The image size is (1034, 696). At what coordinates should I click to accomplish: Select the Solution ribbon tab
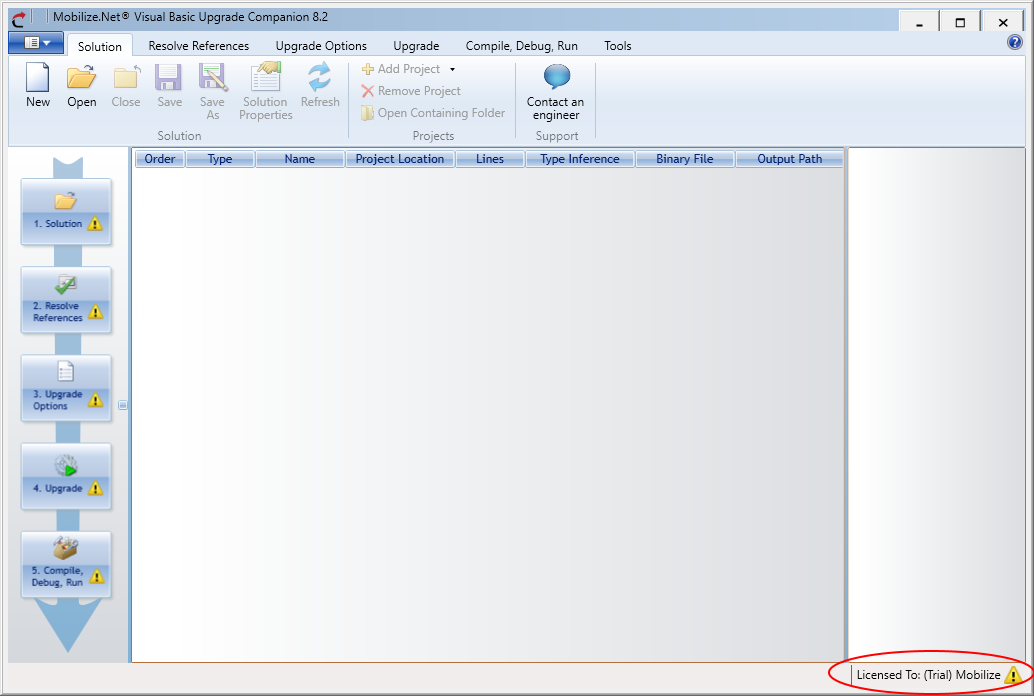pos(100,46)
